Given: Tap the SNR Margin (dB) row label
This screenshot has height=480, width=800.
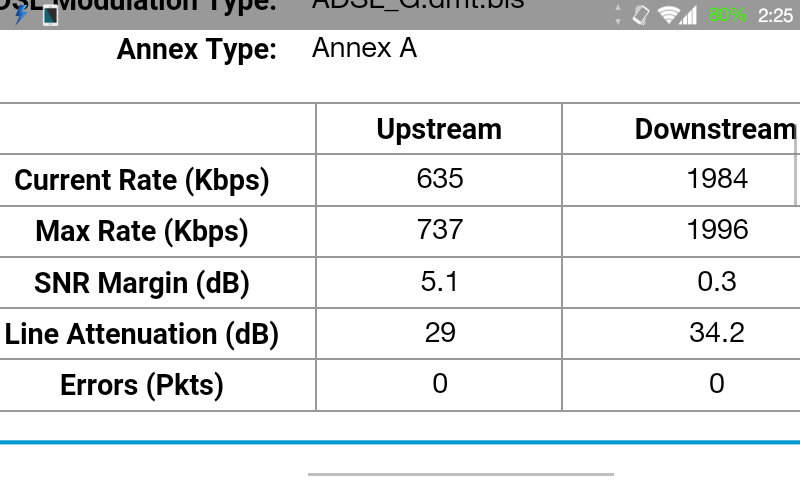Looking at the screenshot, I should 142,283.
